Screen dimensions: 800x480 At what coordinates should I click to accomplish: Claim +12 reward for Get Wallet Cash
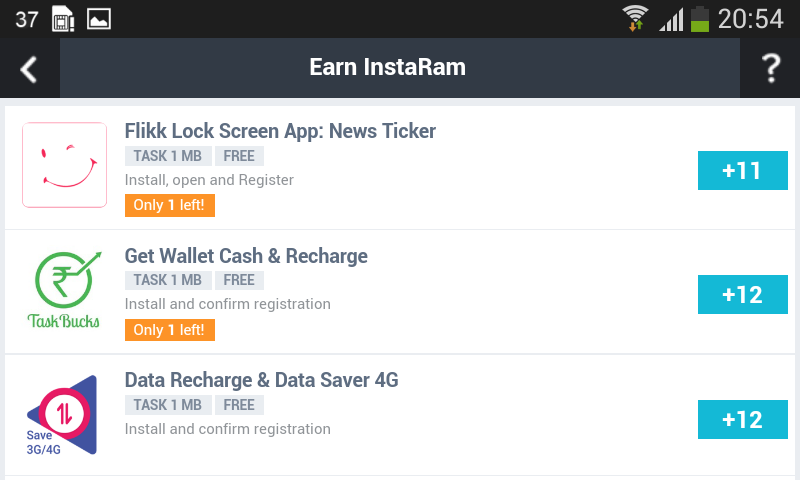pyautogui.click(x=742, y=295)
